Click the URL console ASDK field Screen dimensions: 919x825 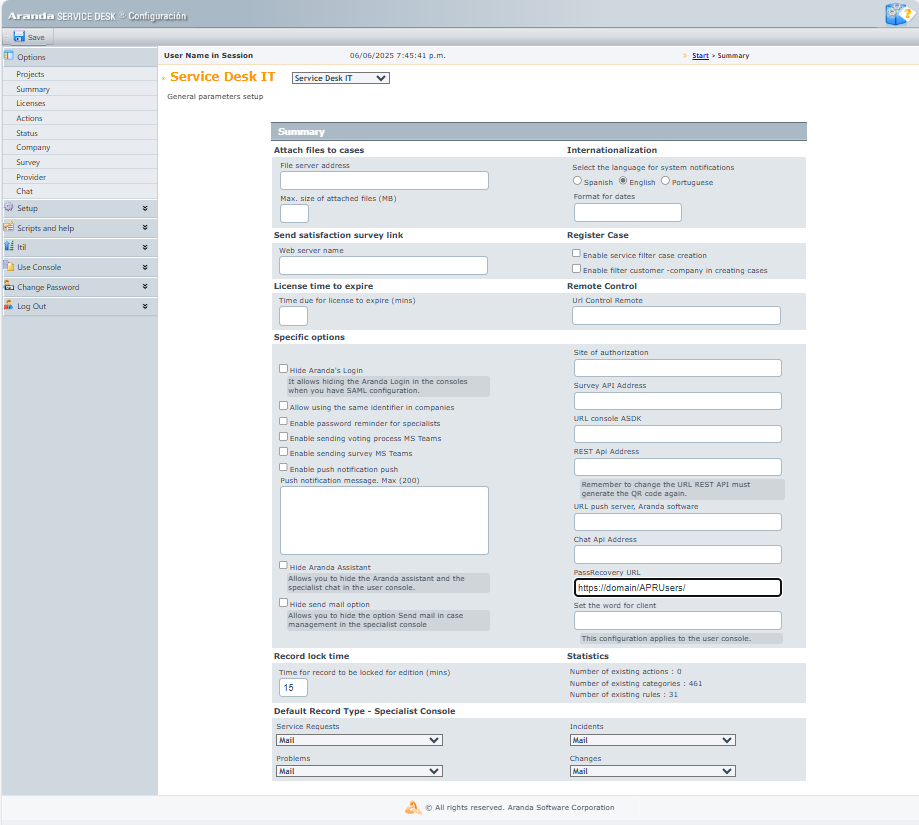click(x=678, y=434)
